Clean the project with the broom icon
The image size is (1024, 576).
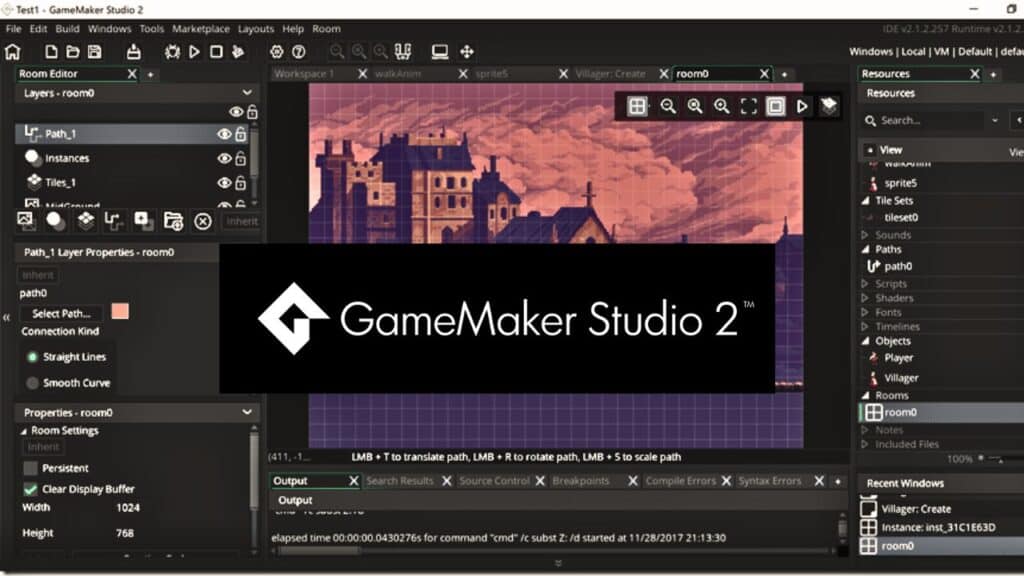click(x=238, y=52)
